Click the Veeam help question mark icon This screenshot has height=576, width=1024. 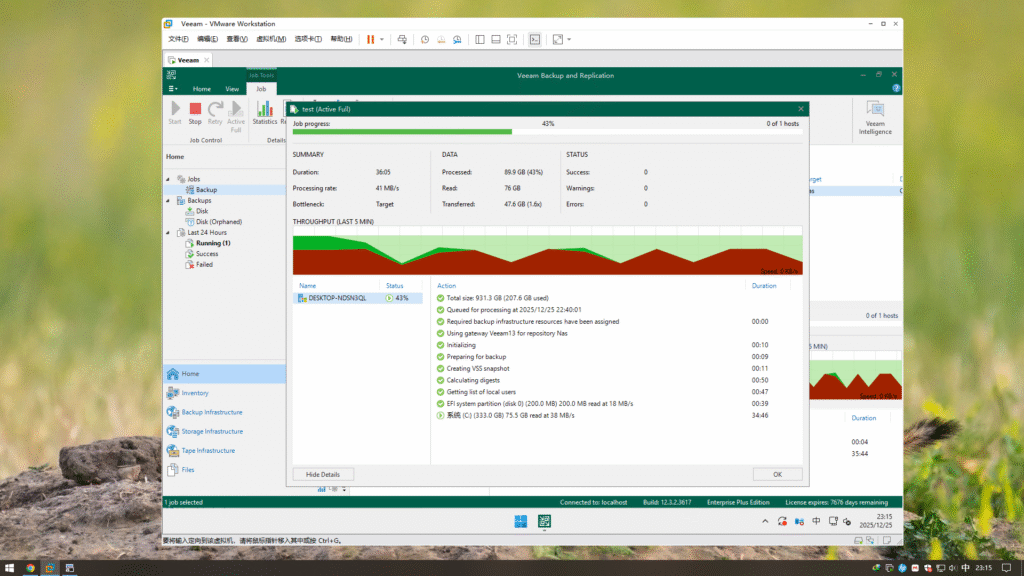click(896, 88)
